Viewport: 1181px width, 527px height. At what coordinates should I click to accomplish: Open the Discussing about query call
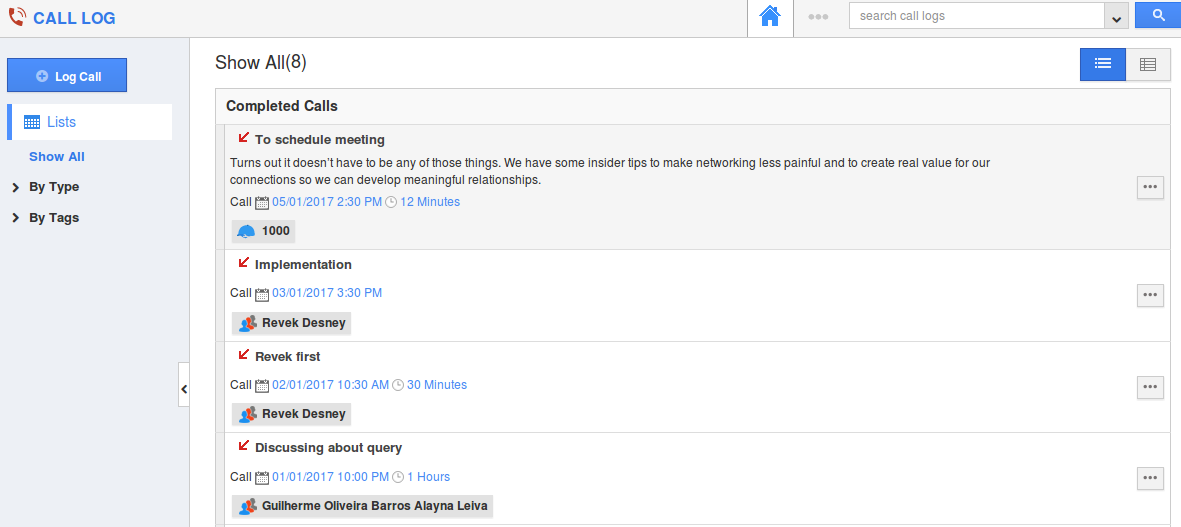coord(328,448)
